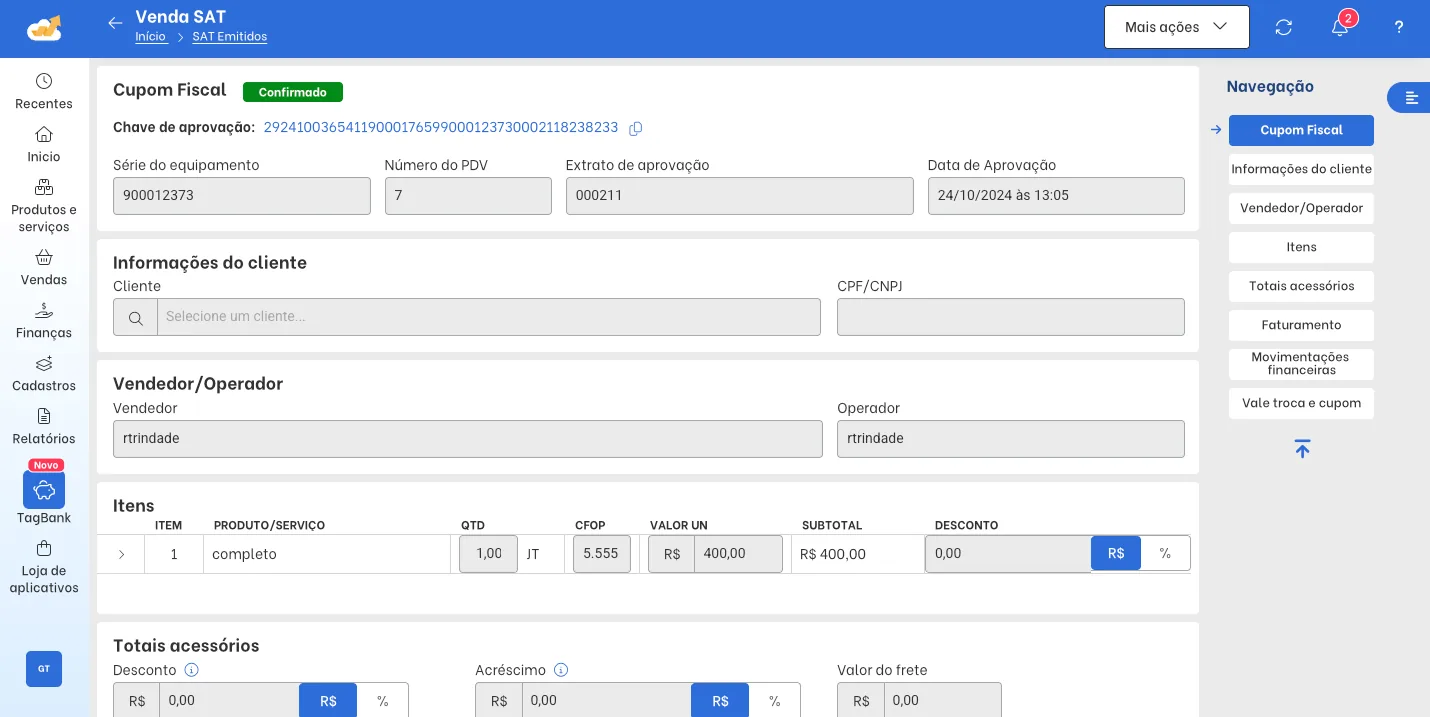Open TagBank piggy bank icon
This screenshot has height=717, width=1430.
[x=44, y=490]
